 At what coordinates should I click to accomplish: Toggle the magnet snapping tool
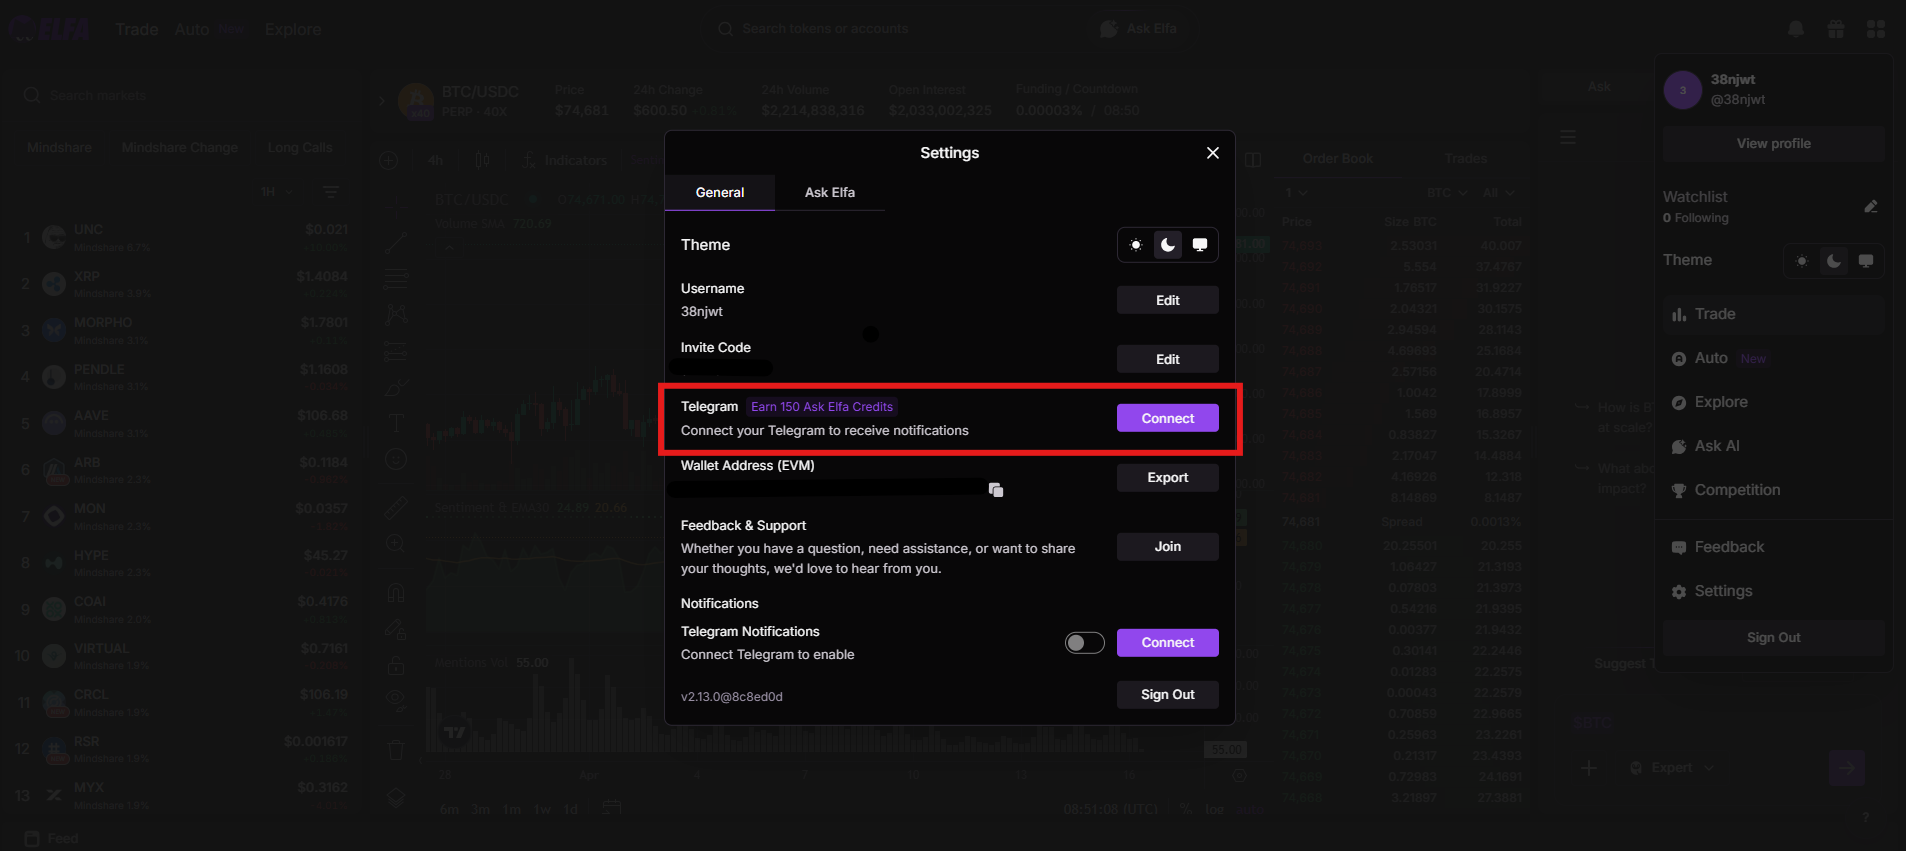(396, 592)
